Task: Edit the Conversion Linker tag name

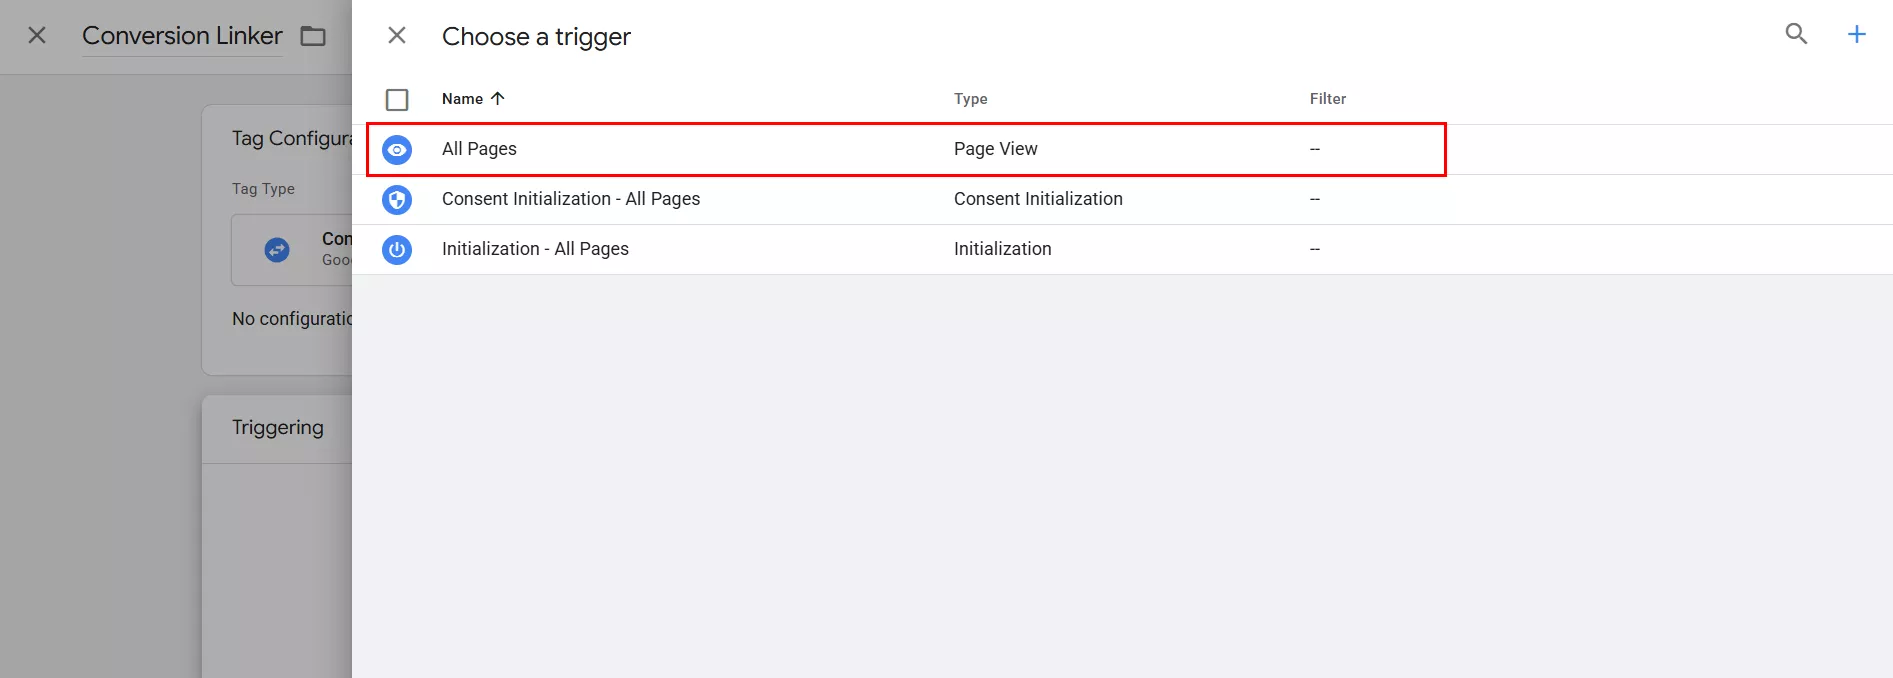Action: point(182,36)
